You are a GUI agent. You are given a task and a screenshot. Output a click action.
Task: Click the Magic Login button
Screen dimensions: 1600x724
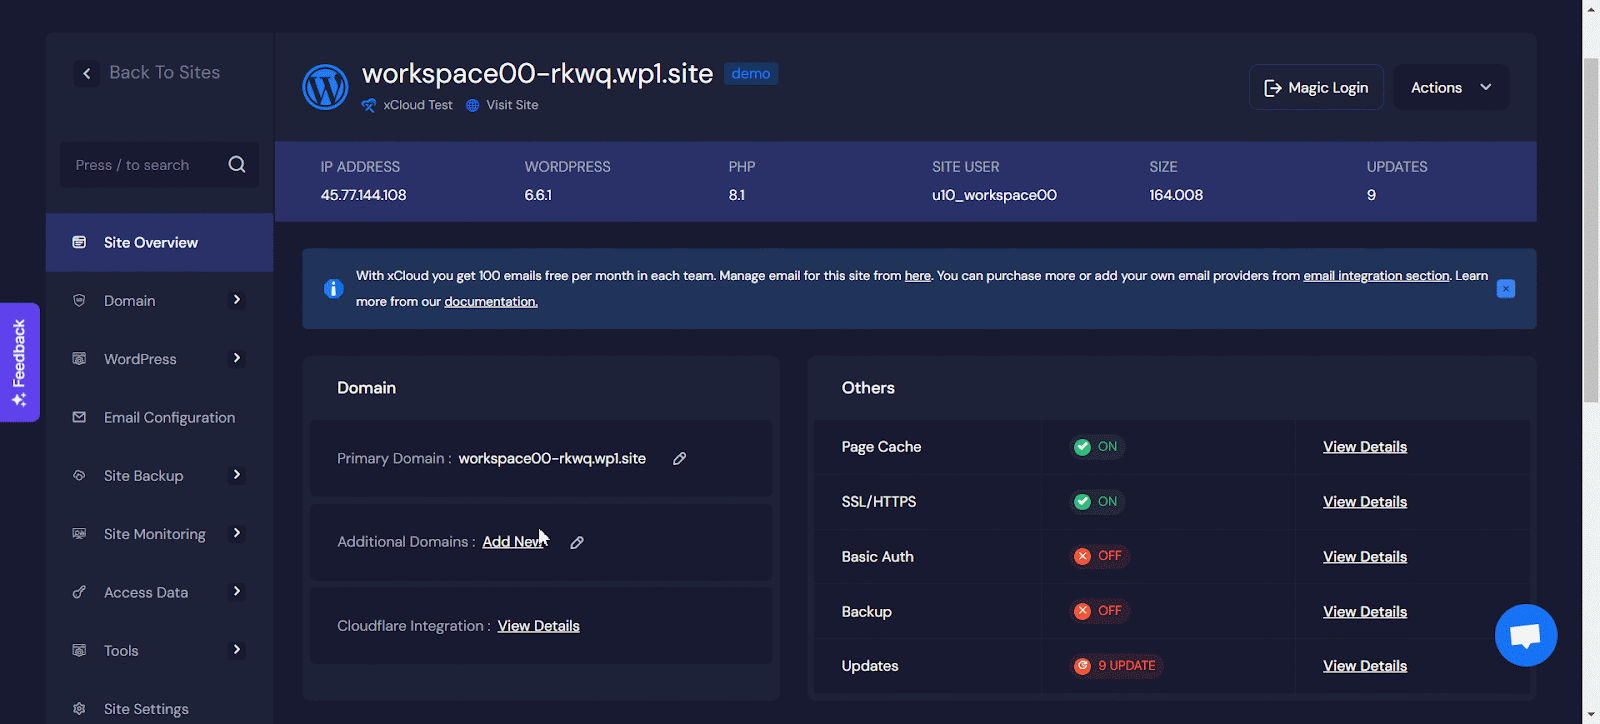[1316, 88]
